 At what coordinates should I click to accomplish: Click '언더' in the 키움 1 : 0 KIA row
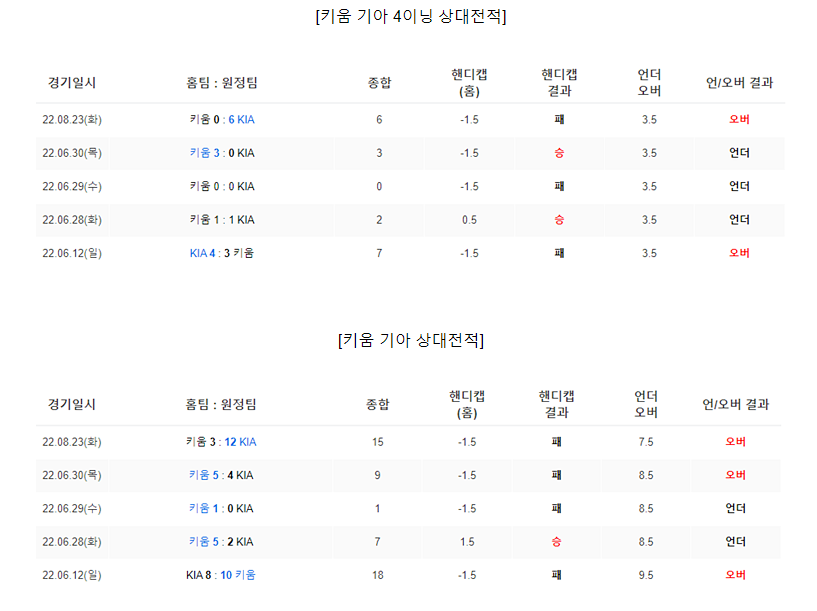point(736,508)
